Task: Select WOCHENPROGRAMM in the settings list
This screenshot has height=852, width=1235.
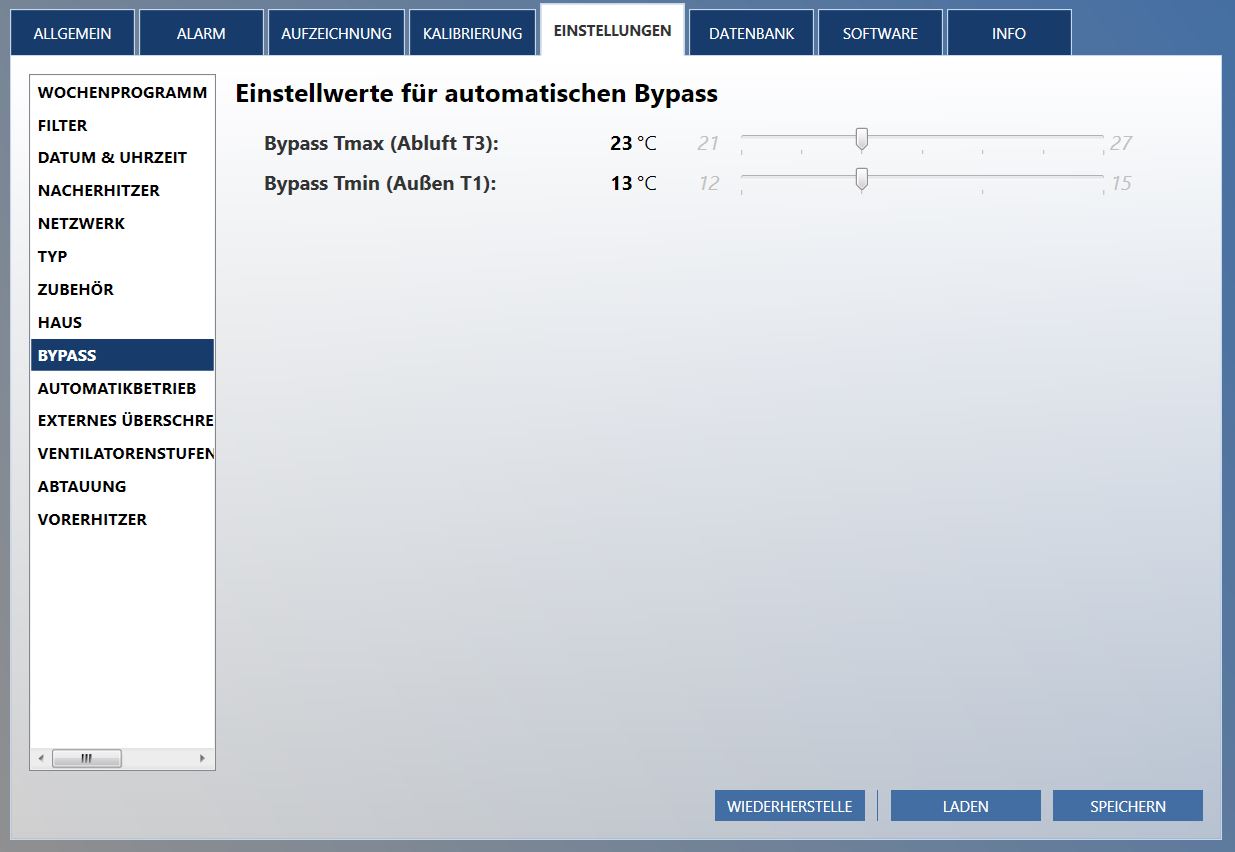Action: 122,92
